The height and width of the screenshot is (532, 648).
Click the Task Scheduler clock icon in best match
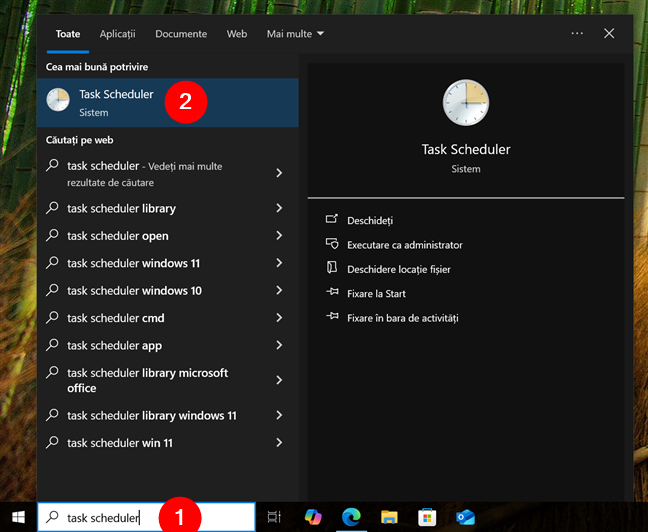58,100
